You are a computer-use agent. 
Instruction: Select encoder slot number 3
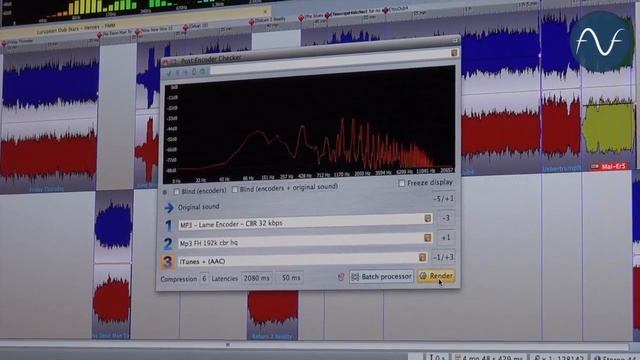click(167, 262)
